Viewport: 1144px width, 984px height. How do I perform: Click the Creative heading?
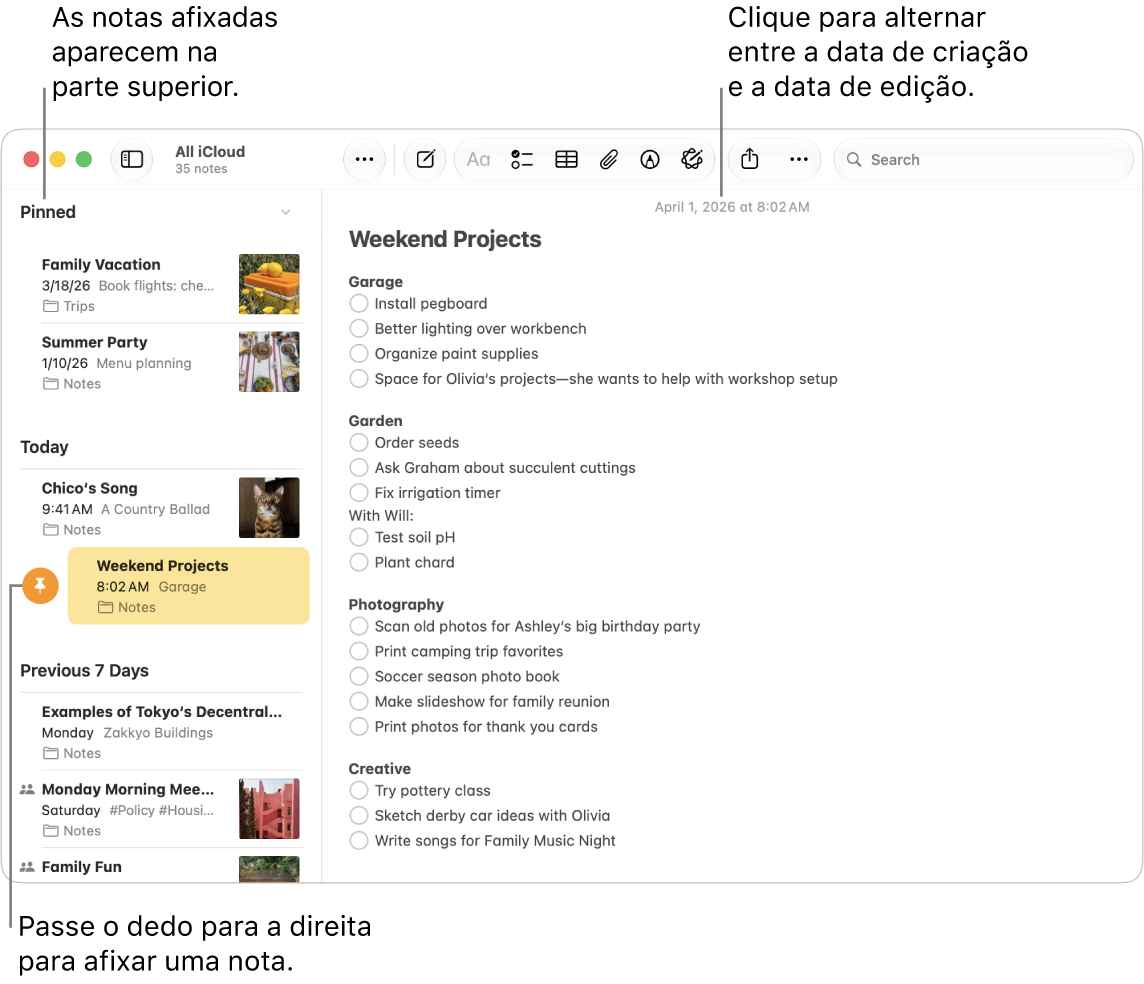coord(379,769)
